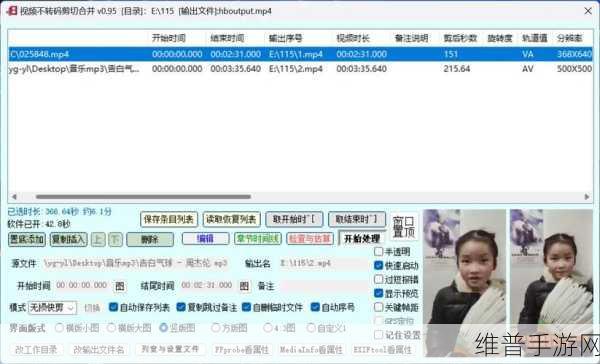This screenshot has width=600, height=364.
Task: Click the 图 button beside 开始时间 field
Action: (120, 286)
